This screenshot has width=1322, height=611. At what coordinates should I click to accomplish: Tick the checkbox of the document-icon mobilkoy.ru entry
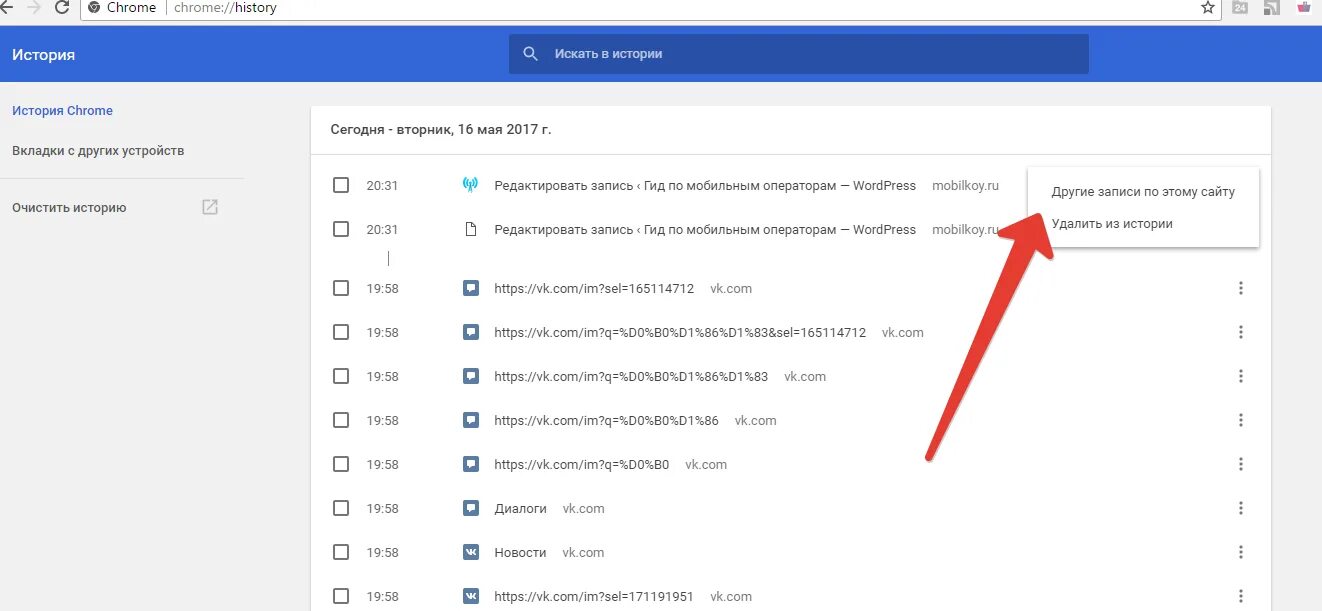click(341, 229)
